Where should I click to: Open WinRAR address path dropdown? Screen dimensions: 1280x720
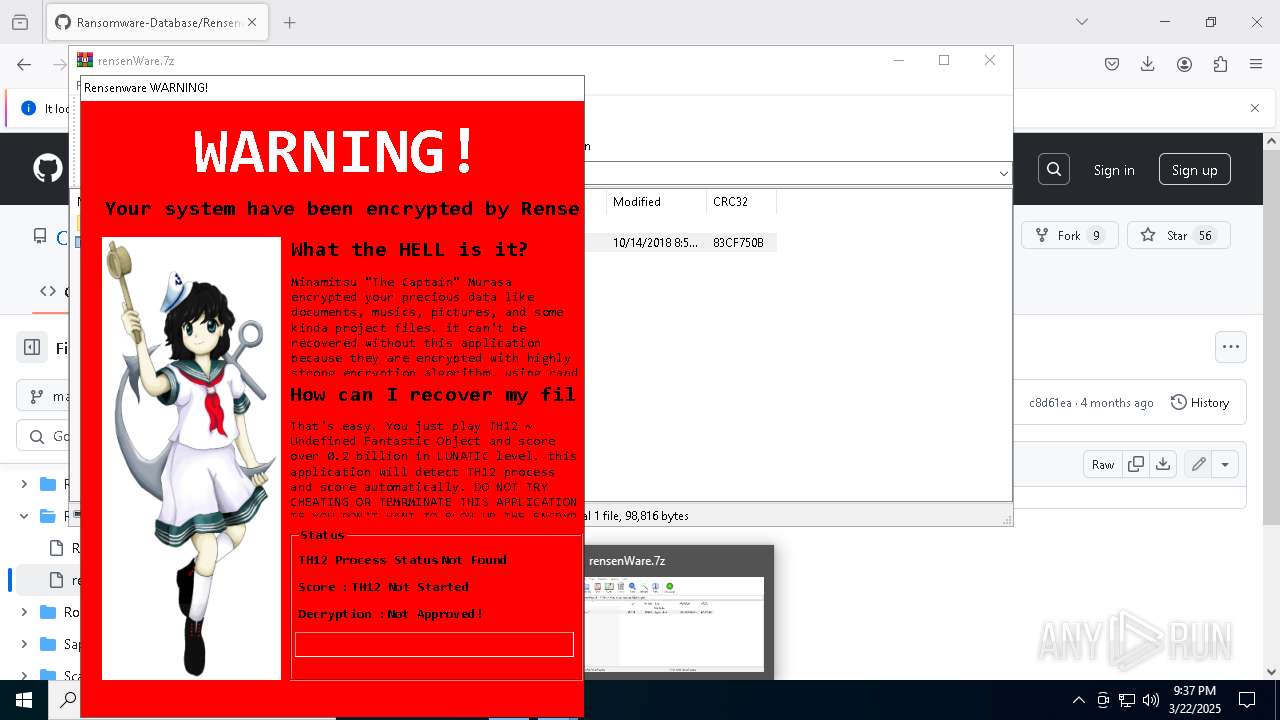tap(1003, 173)
